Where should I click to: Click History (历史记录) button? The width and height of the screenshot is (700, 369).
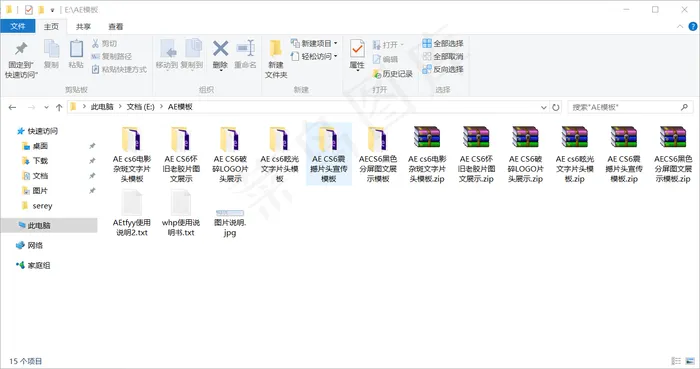pyautogui.click(x=392, y=74)
